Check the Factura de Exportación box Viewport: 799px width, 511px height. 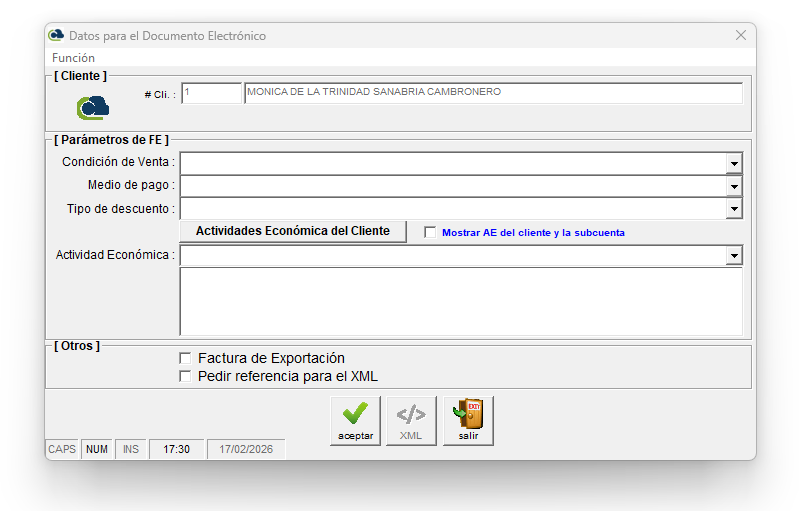(x=185, y=358)
